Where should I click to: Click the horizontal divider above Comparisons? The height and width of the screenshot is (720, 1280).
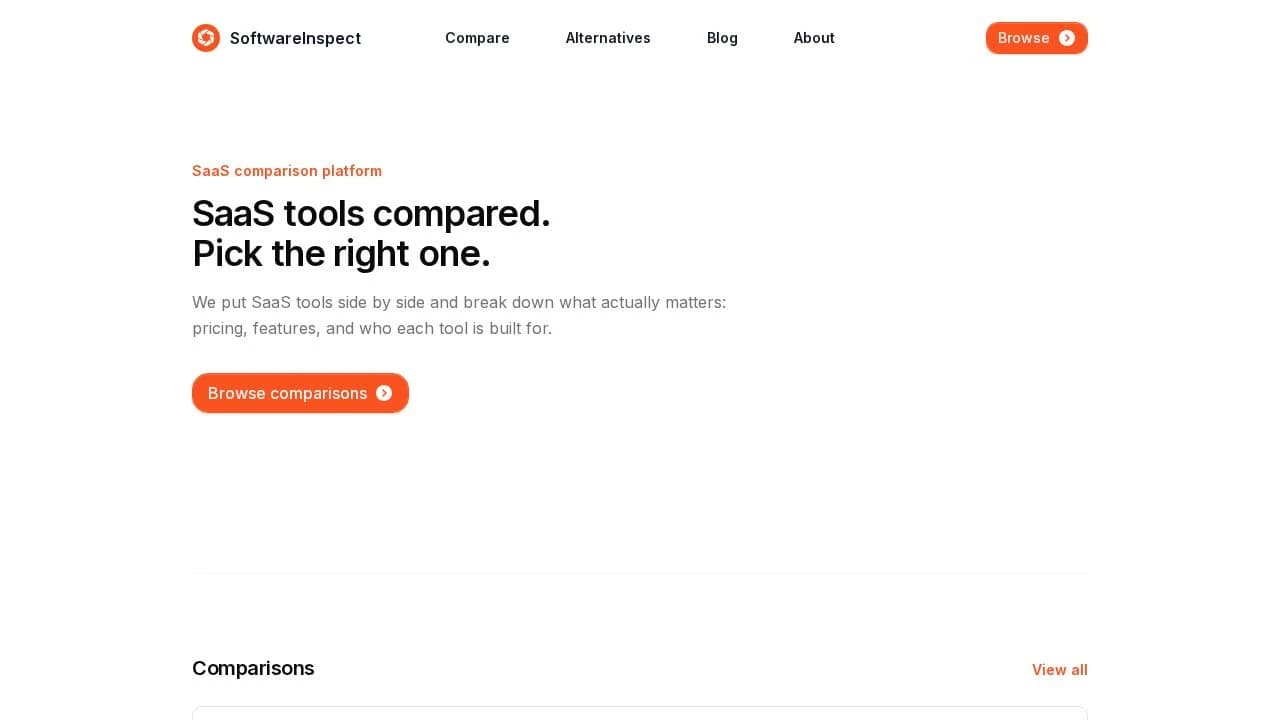pos(640,574)
